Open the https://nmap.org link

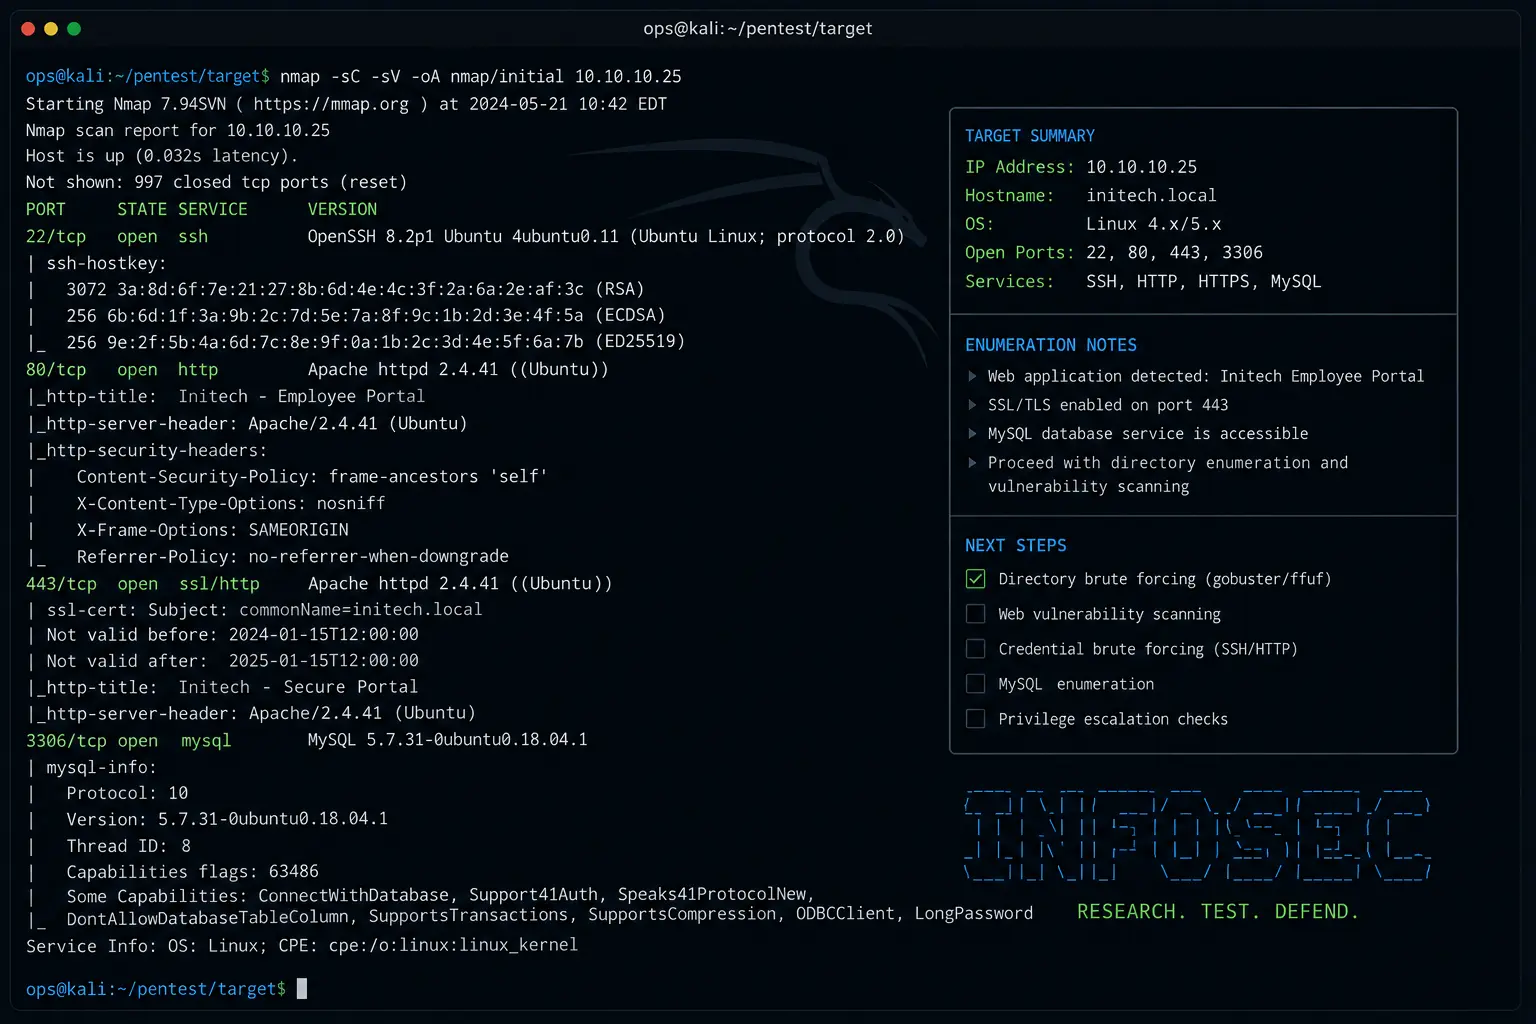click(331, 104)
